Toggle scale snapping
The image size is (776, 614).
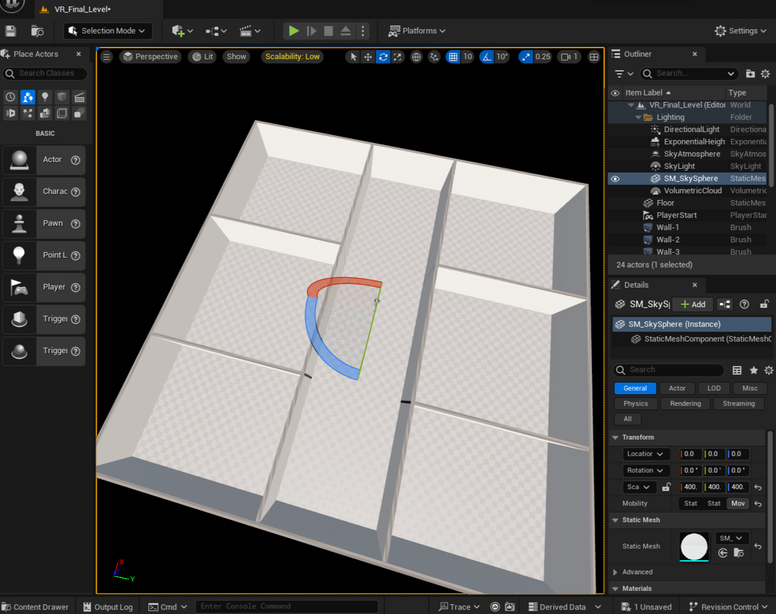pyautogui.click(x=526, y=57)
